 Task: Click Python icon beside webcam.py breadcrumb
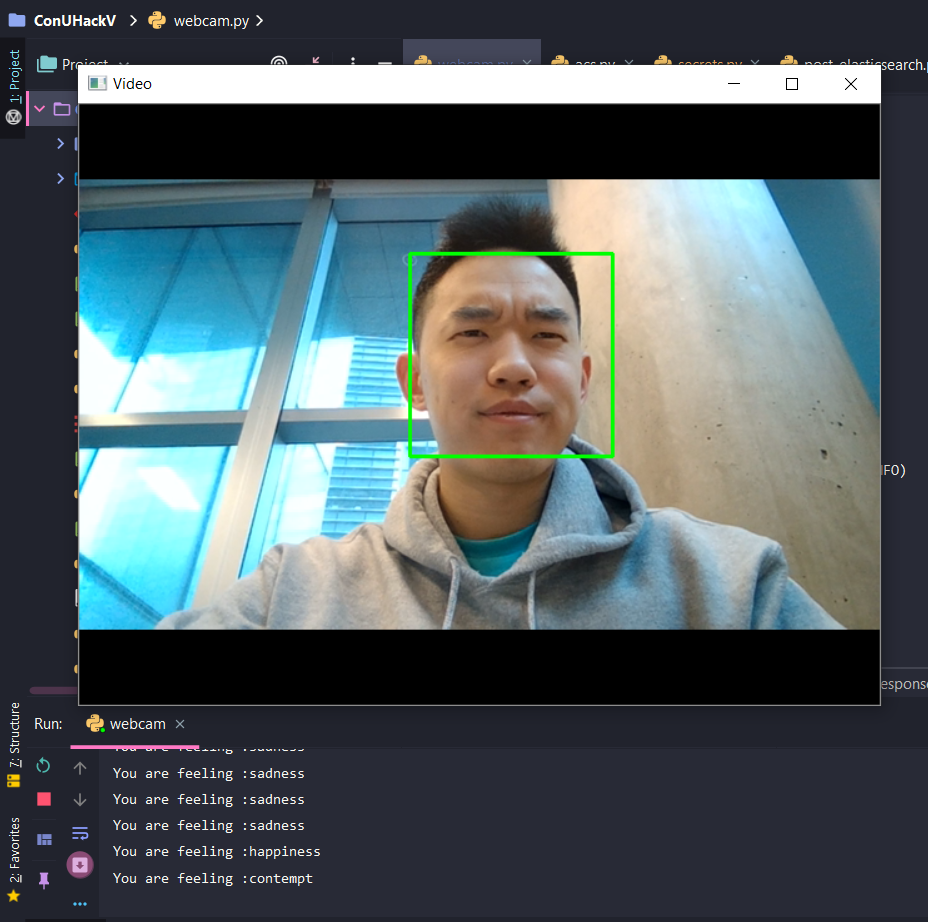coord(157,20)
